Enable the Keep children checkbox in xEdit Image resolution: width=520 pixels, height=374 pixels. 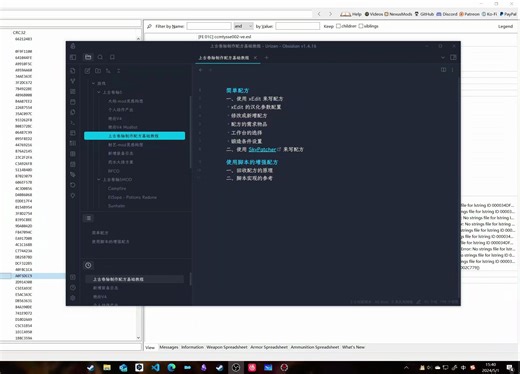338,26
